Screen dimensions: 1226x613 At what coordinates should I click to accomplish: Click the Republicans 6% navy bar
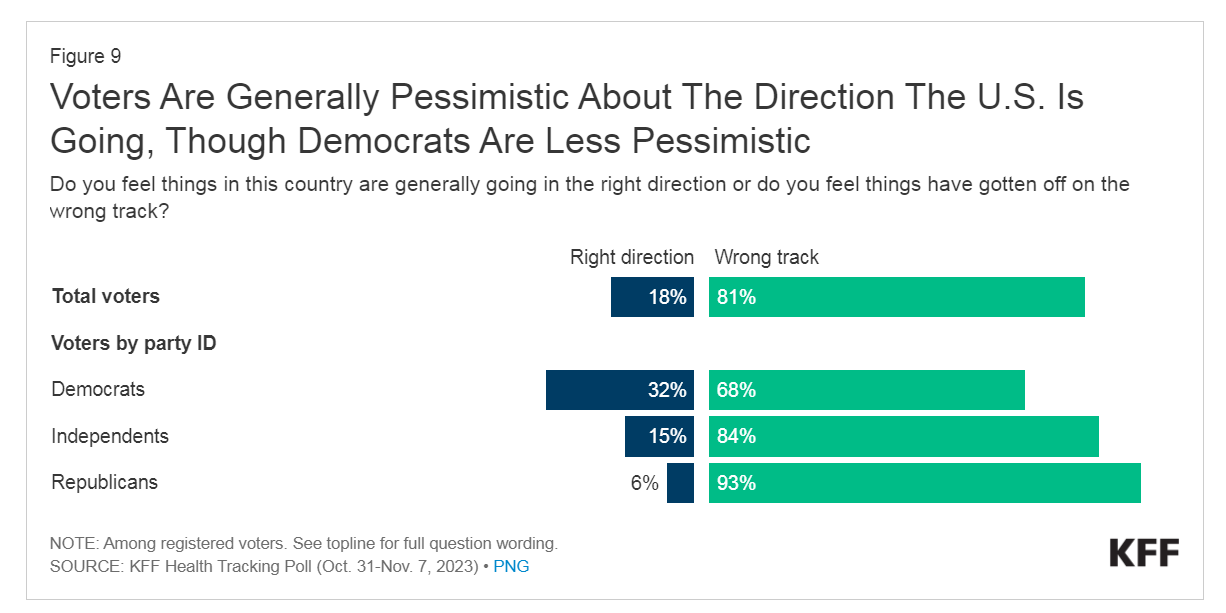(680, 483)
